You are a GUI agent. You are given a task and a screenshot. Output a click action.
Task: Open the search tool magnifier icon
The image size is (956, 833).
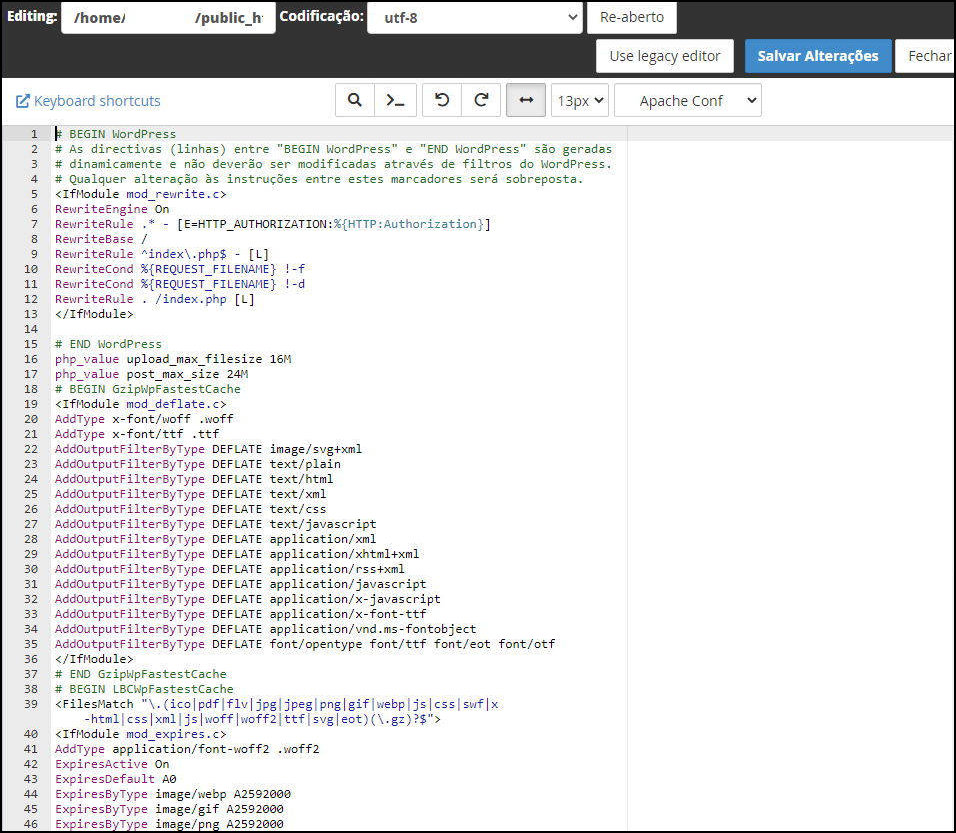pos(354,100)
